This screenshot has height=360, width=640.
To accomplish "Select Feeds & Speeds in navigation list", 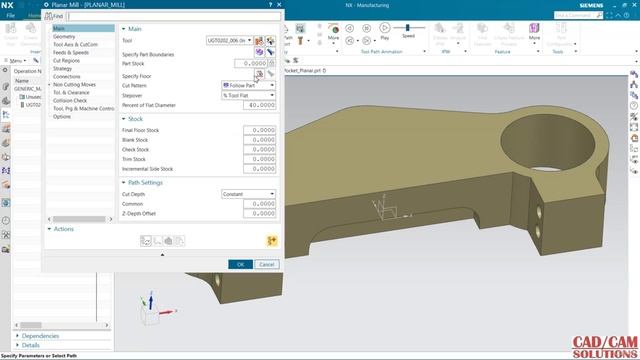I will 71,52.
